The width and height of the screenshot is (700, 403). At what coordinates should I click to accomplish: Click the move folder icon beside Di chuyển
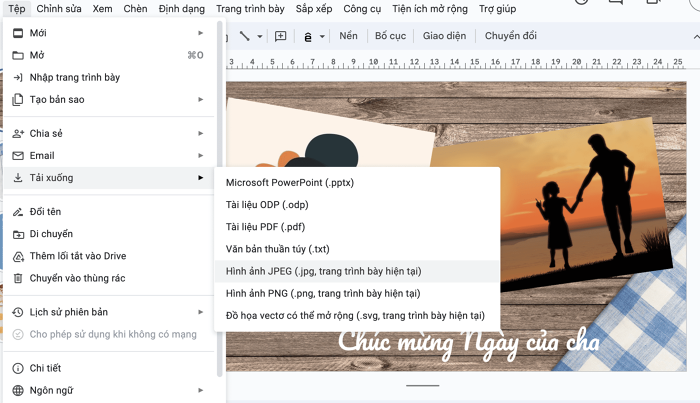18,234
